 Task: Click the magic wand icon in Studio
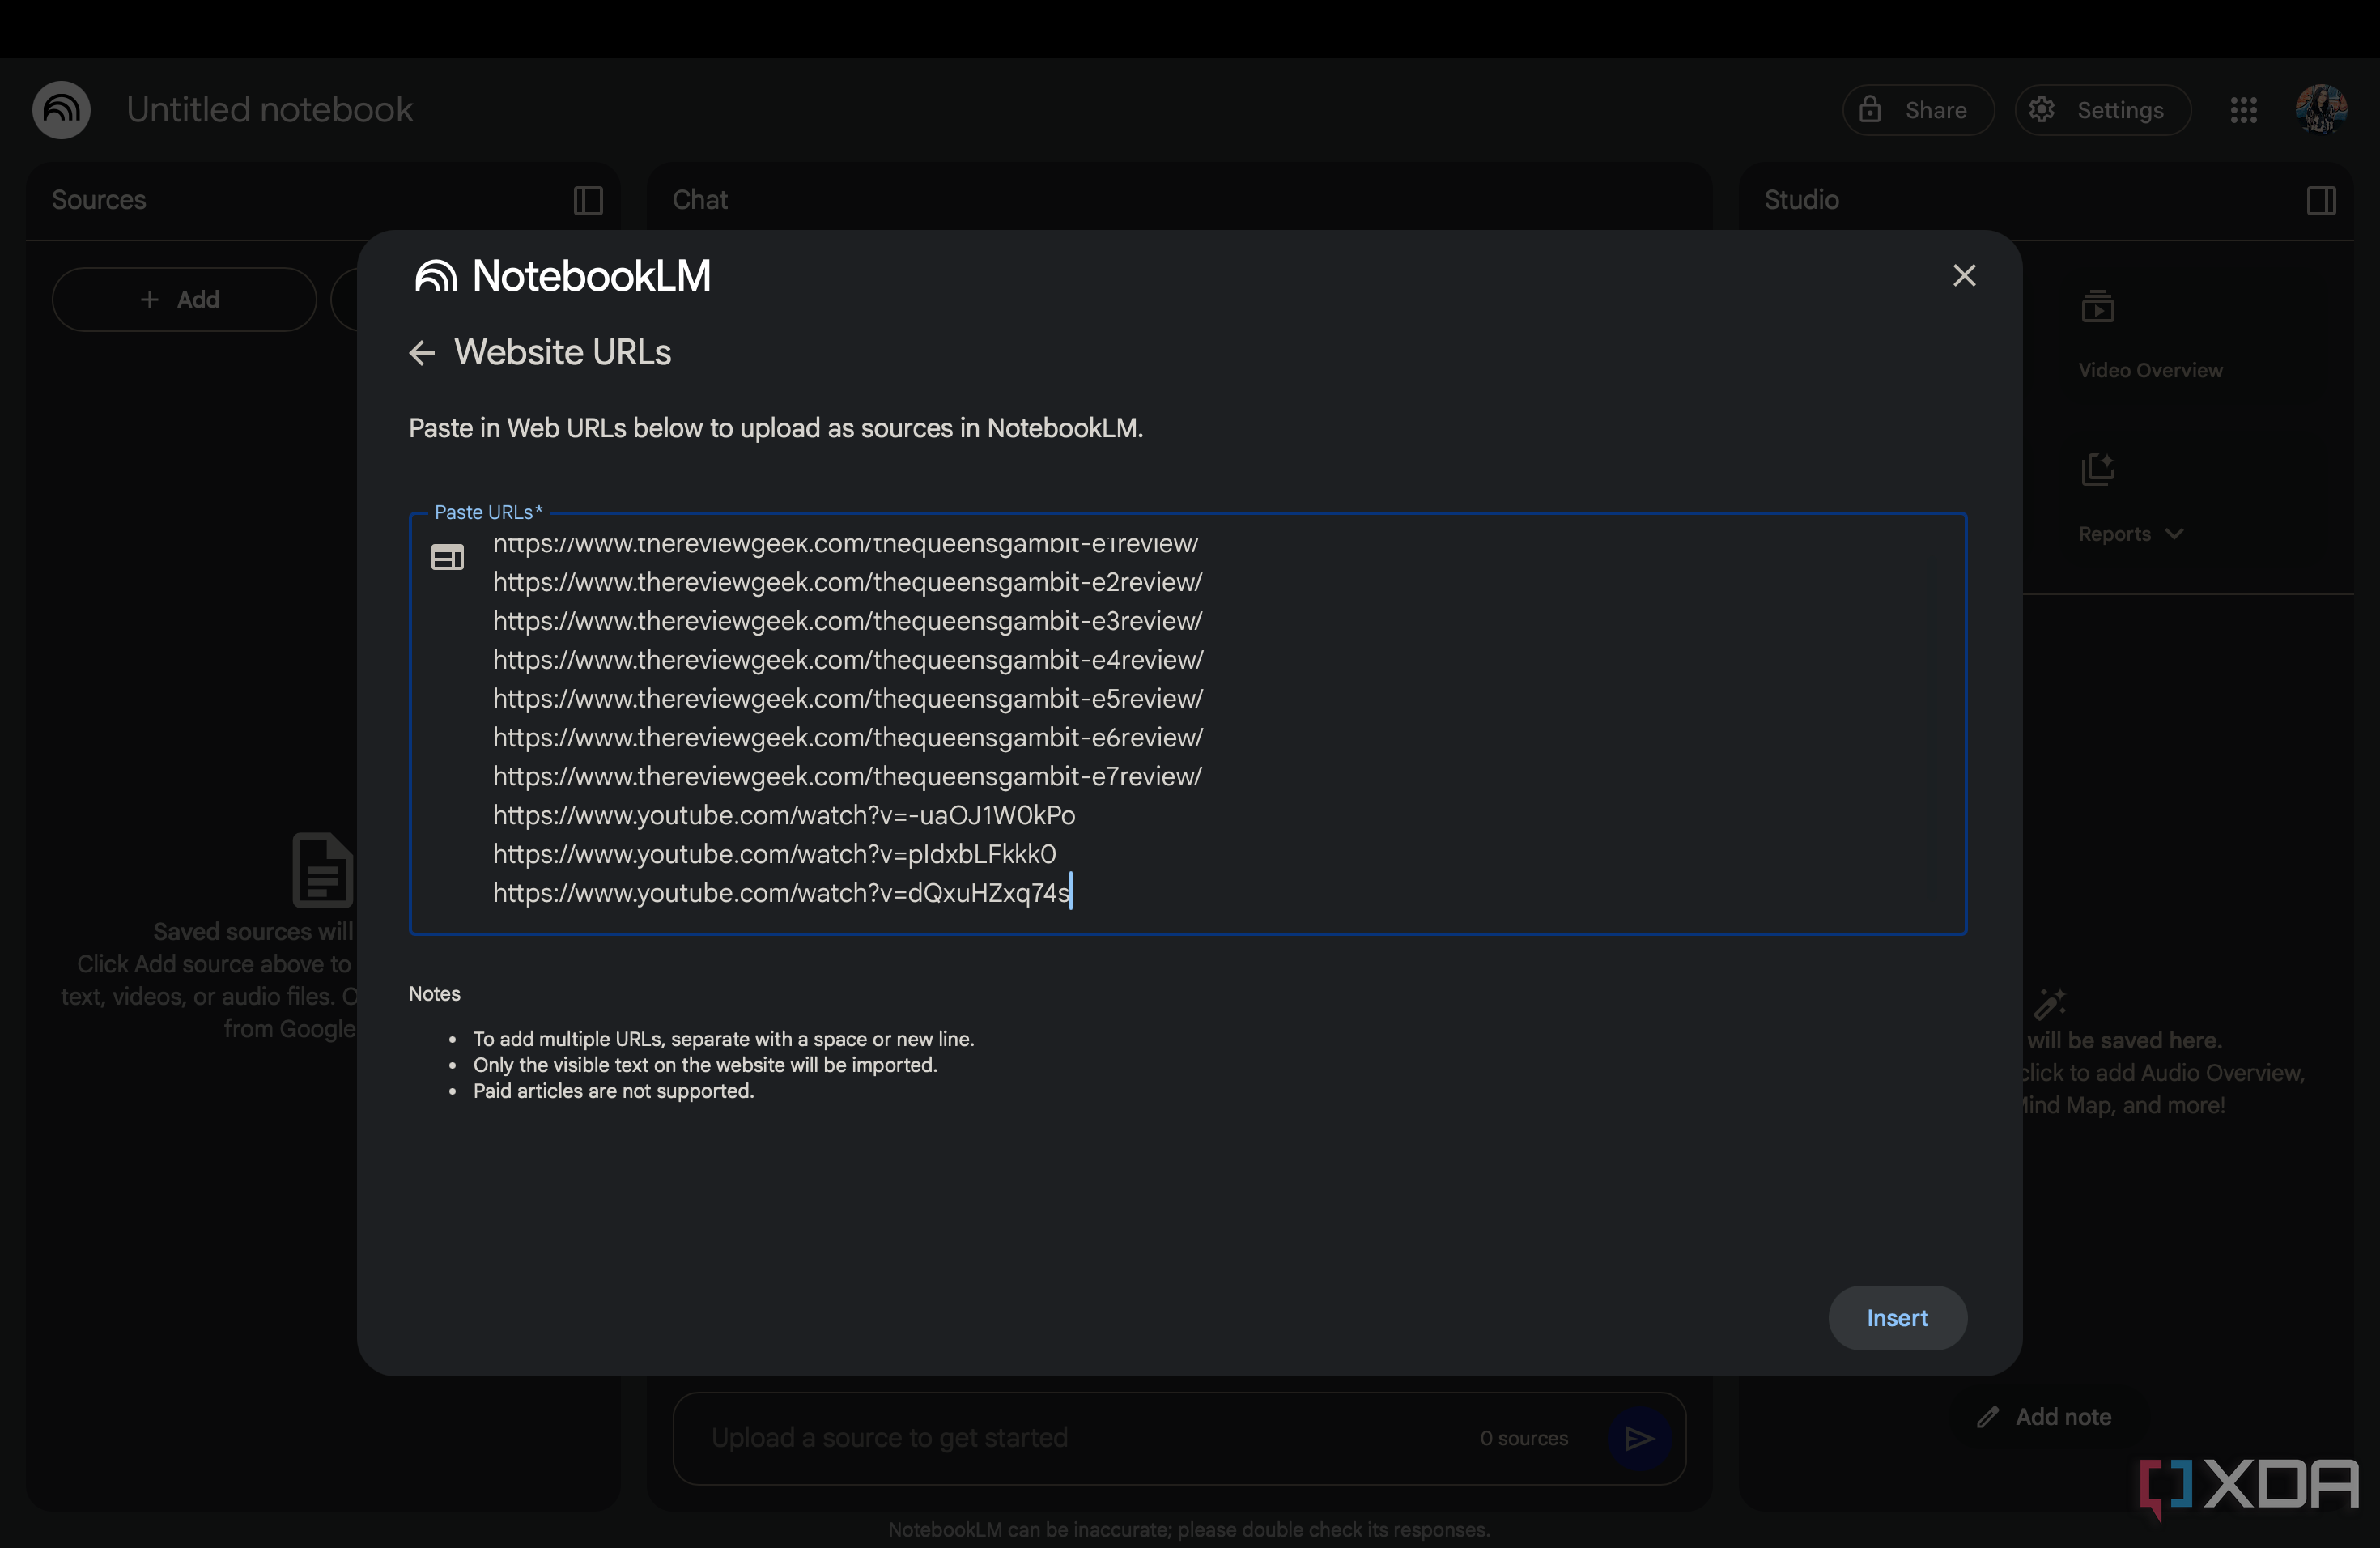(2049, 1003)
